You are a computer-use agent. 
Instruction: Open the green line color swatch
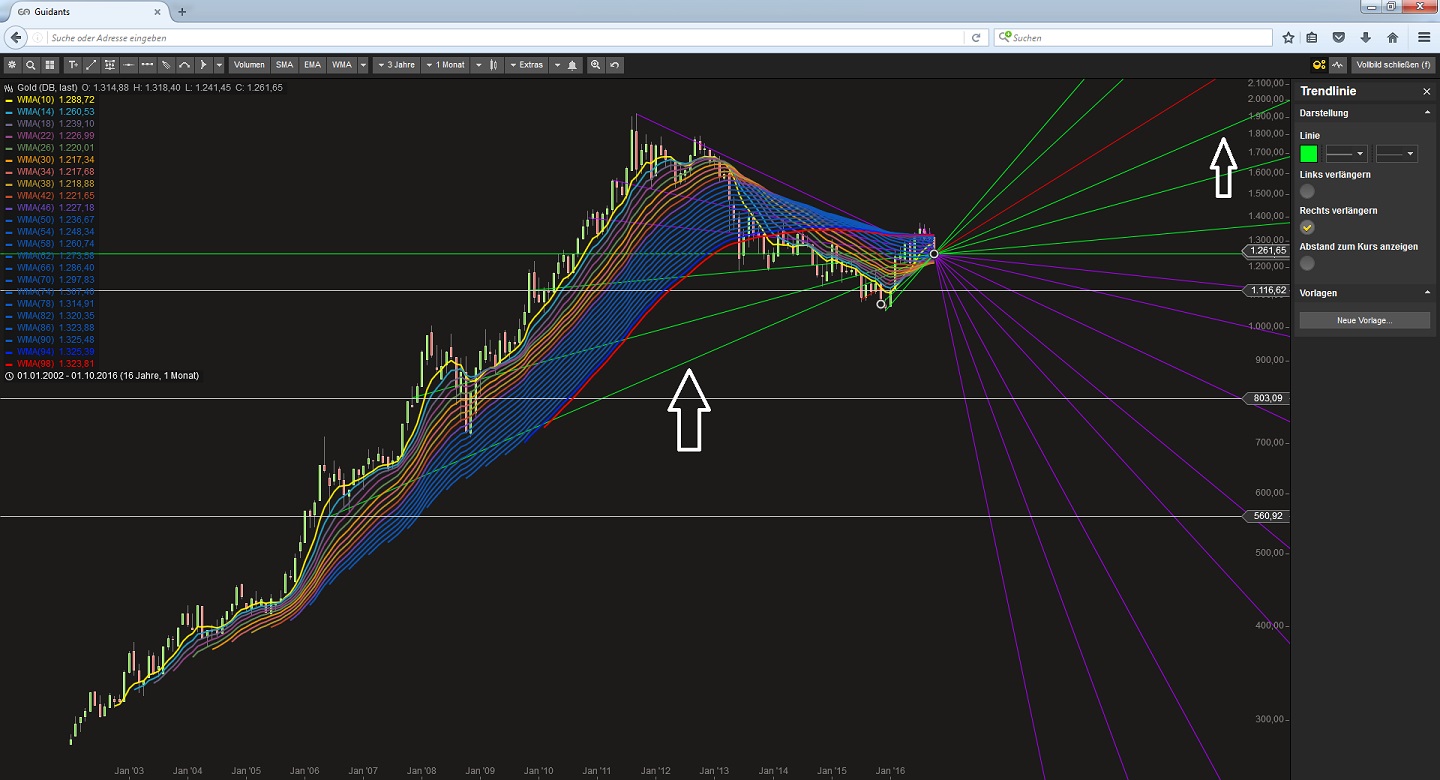tap(1308, 154)
